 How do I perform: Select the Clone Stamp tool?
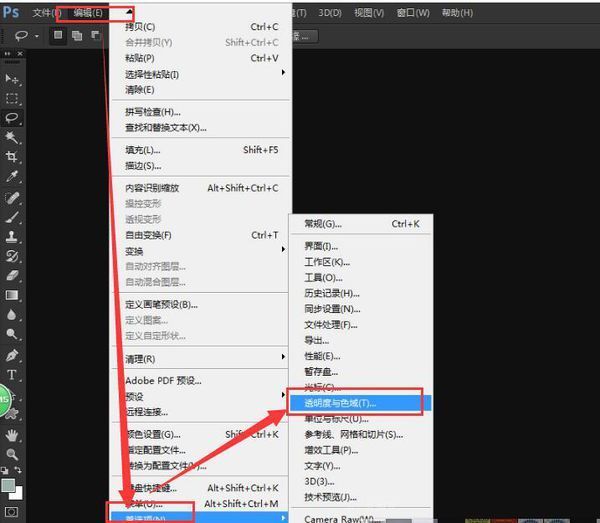(x=12, y=236)
